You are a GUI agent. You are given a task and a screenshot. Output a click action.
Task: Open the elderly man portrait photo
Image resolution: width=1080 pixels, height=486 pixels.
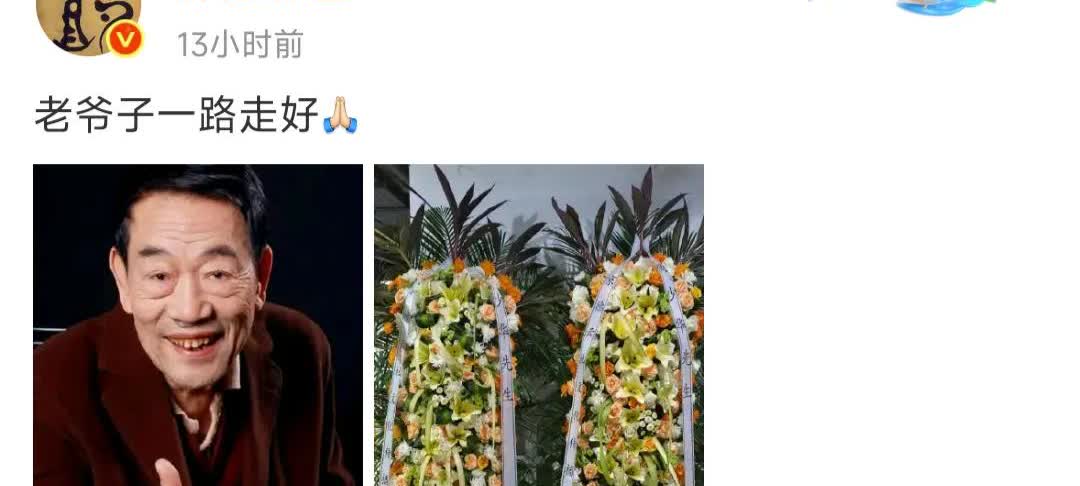[x=198, y=325]
